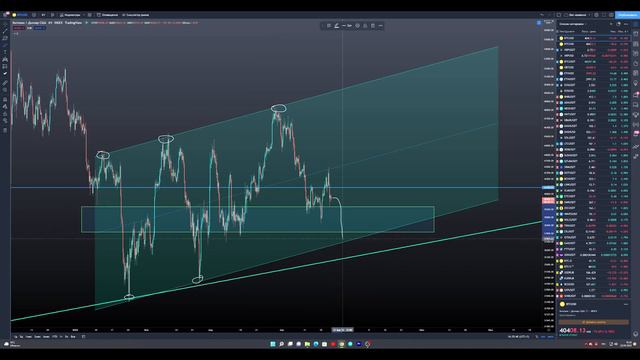
Task: Select the measure ruler tool in left toolbar
Action: (5, 83)
